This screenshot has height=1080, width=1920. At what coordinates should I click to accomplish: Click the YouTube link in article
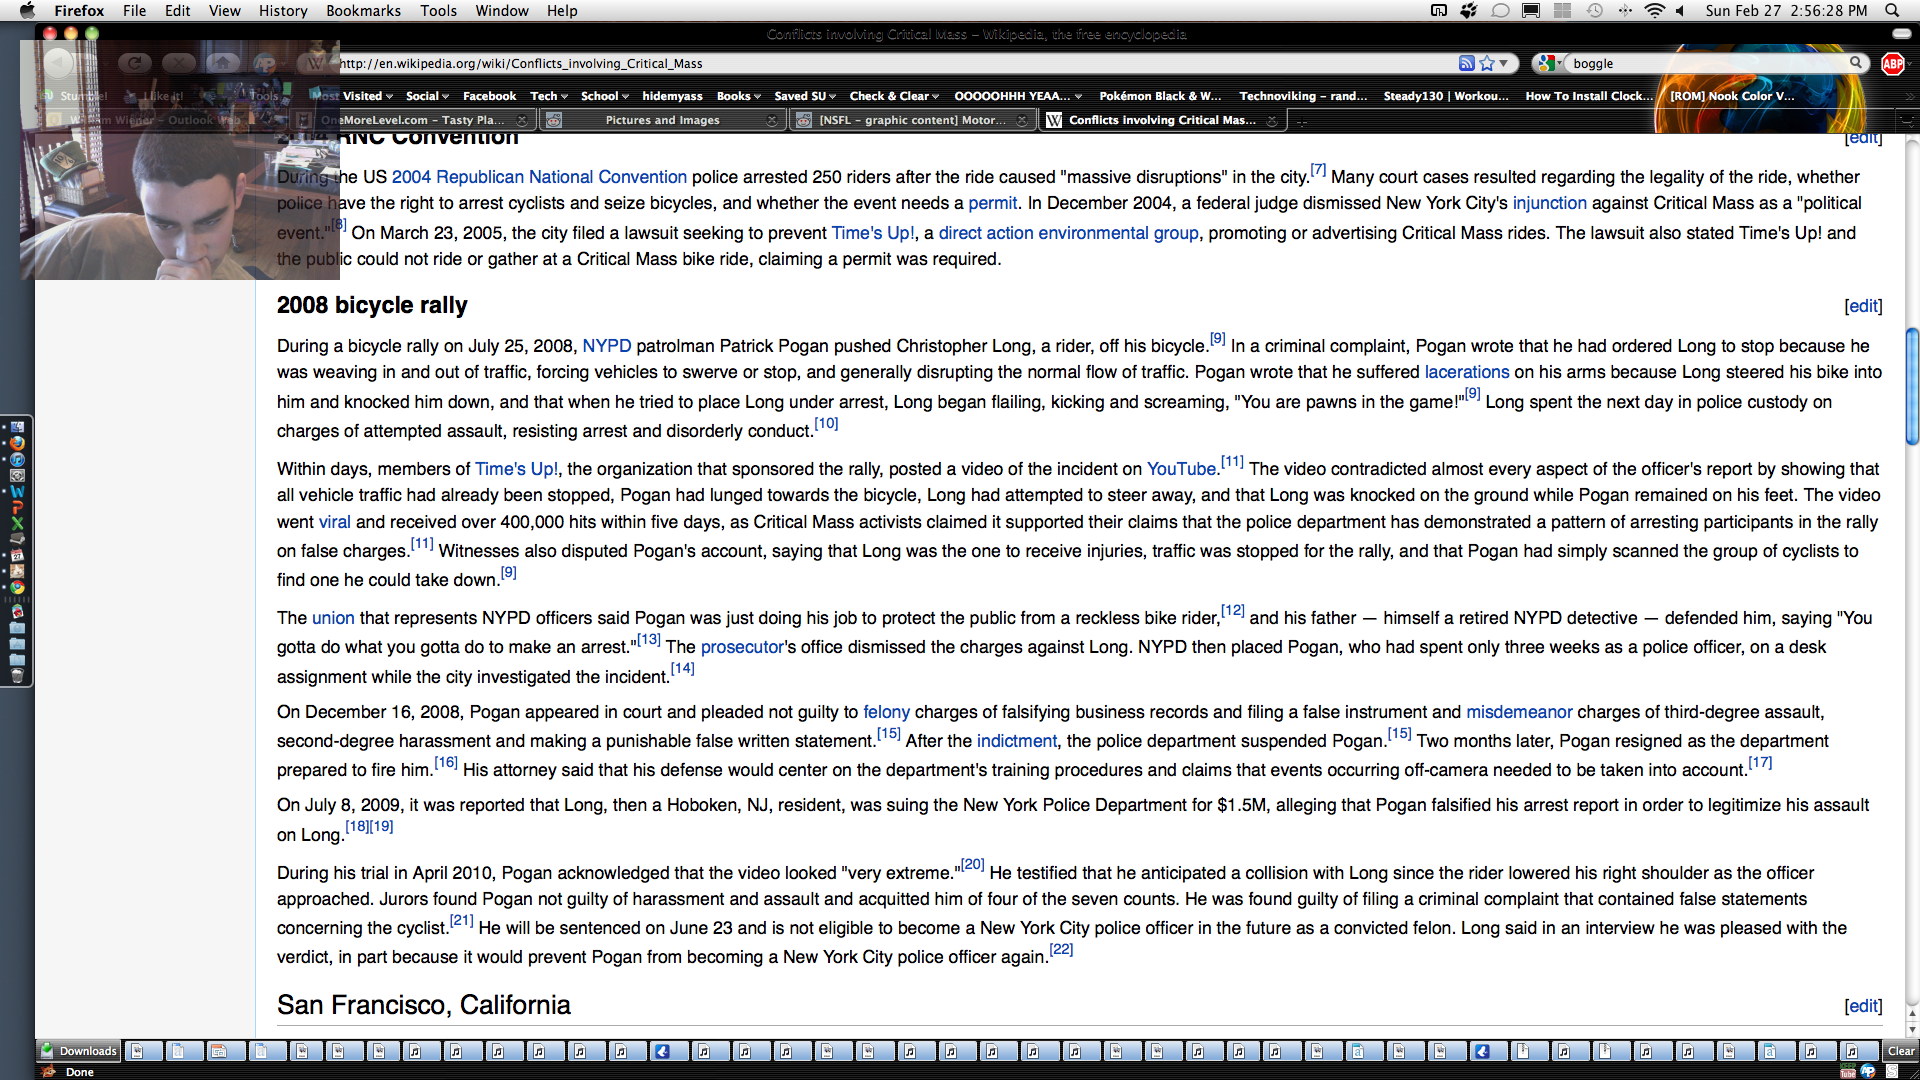point(1181,469)
